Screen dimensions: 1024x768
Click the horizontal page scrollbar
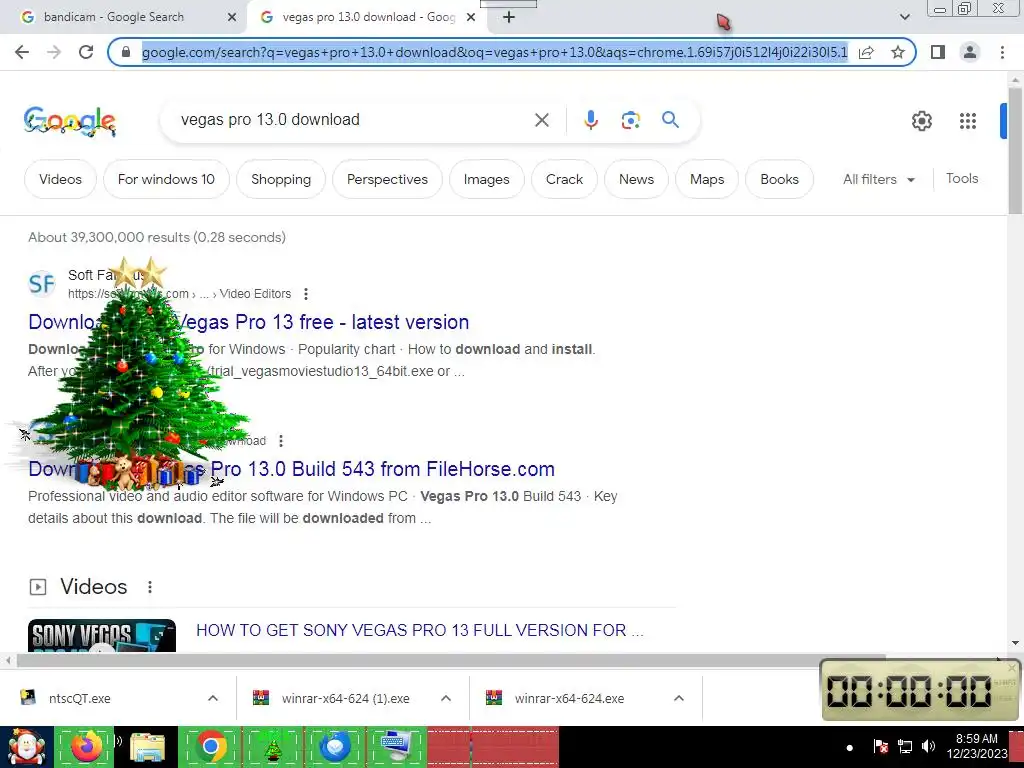click(451, 661)
